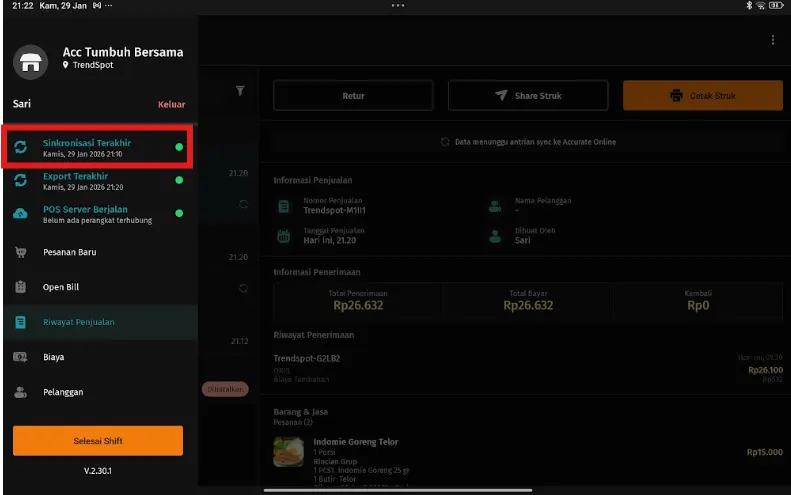Tap the Biaya money icon
Screen dimensions: 791x495
[x=20, y=357]
